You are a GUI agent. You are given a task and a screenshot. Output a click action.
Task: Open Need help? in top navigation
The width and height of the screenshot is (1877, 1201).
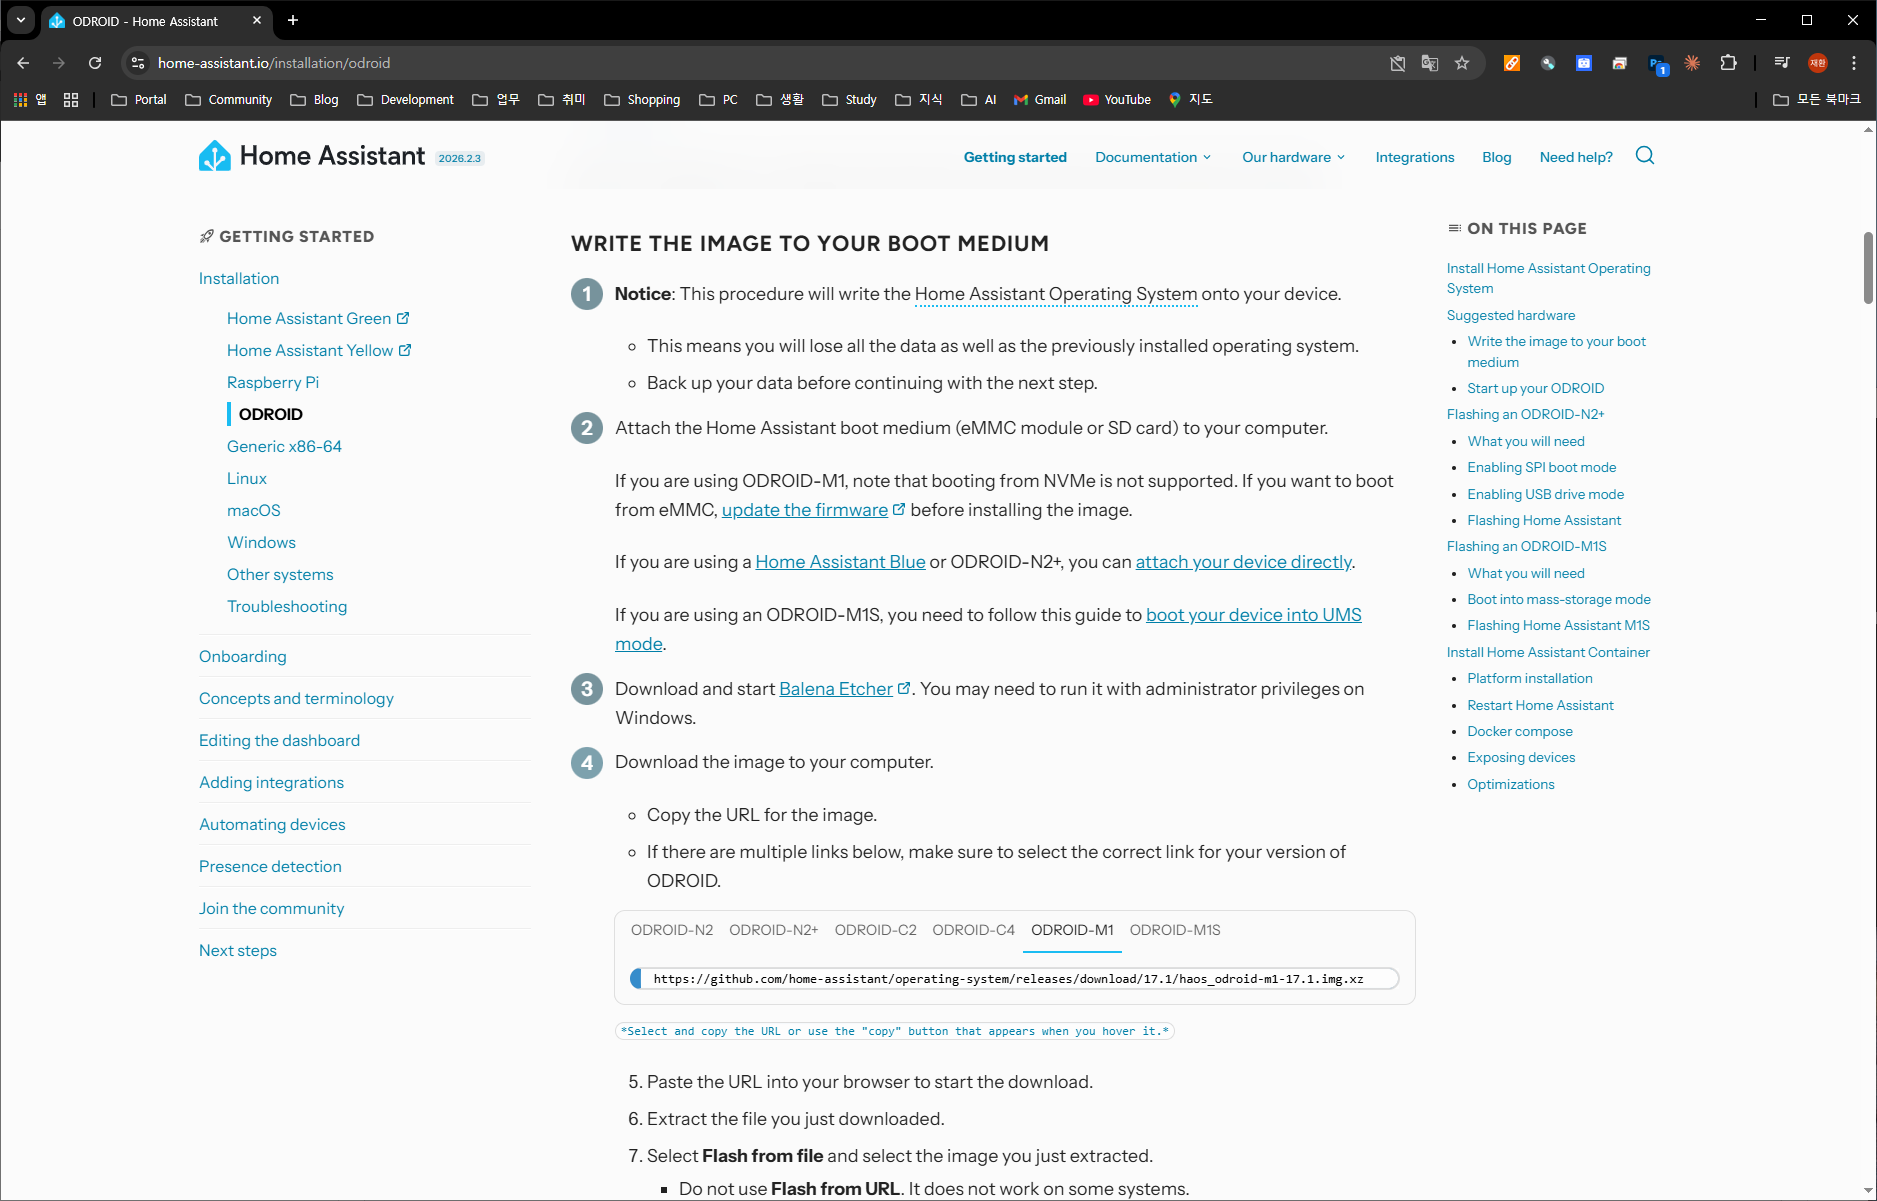(x=1576, y=157)
